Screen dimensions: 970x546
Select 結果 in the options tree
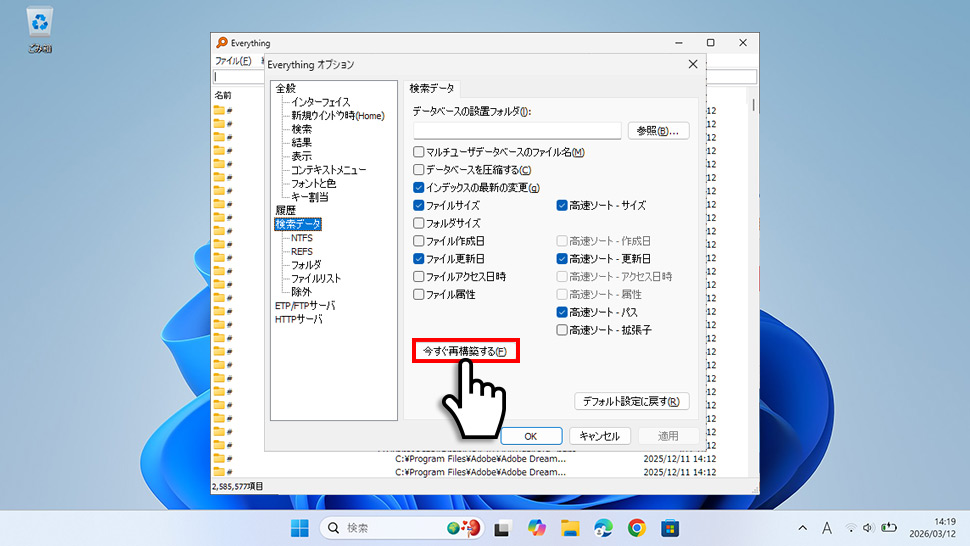pyautogui.click(x=302, y=143)
